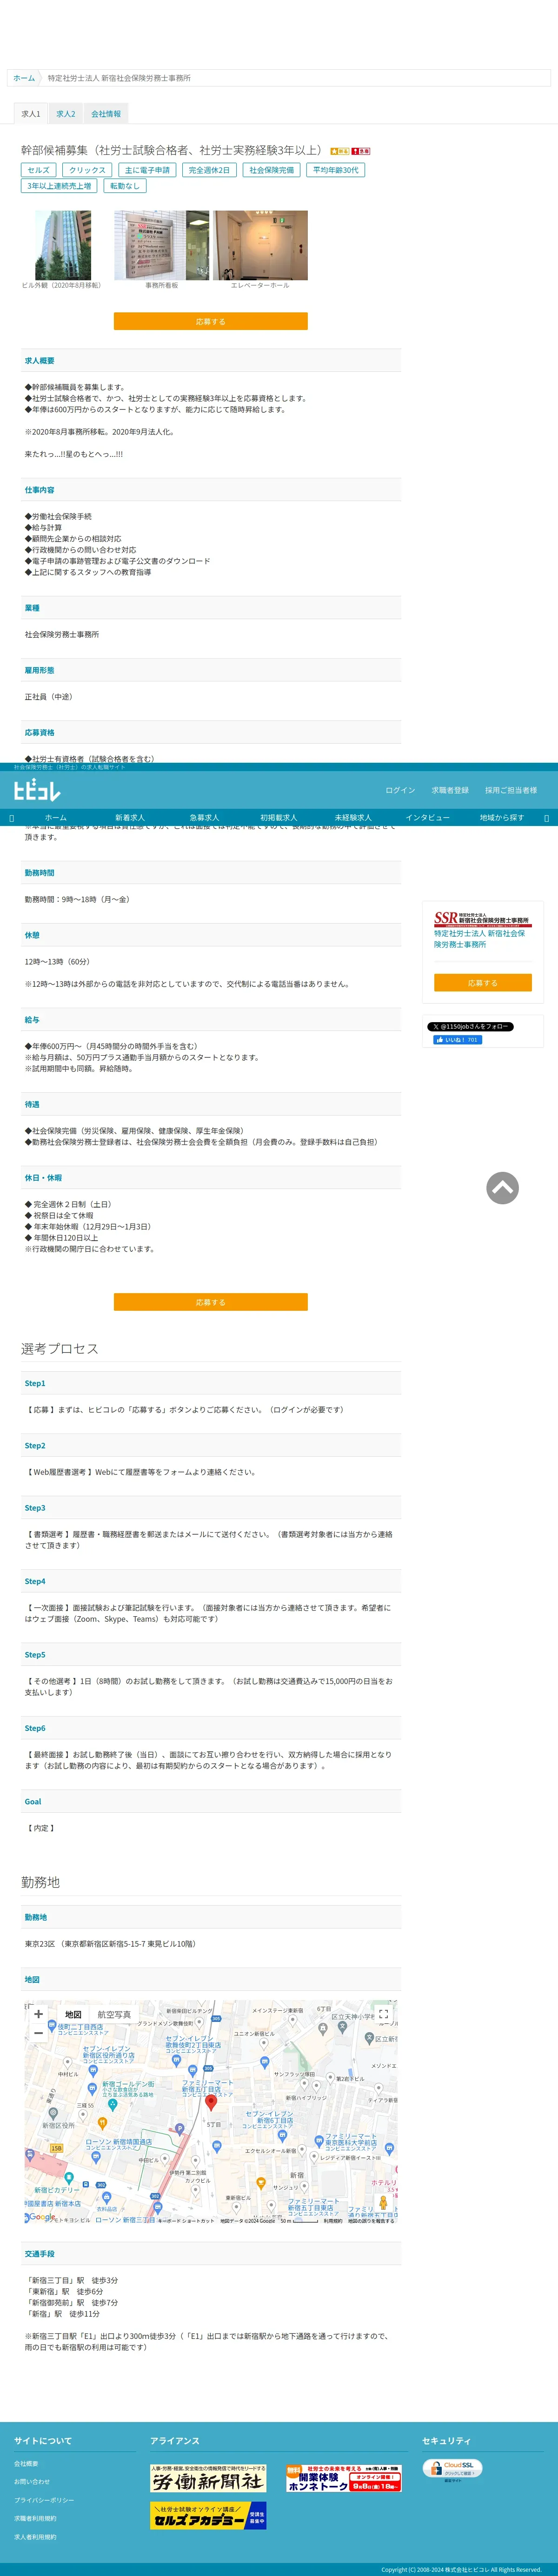Open 新着求人 in the navigation bar
Viewport: 558px width, 2576px height.
coord(130,817)
